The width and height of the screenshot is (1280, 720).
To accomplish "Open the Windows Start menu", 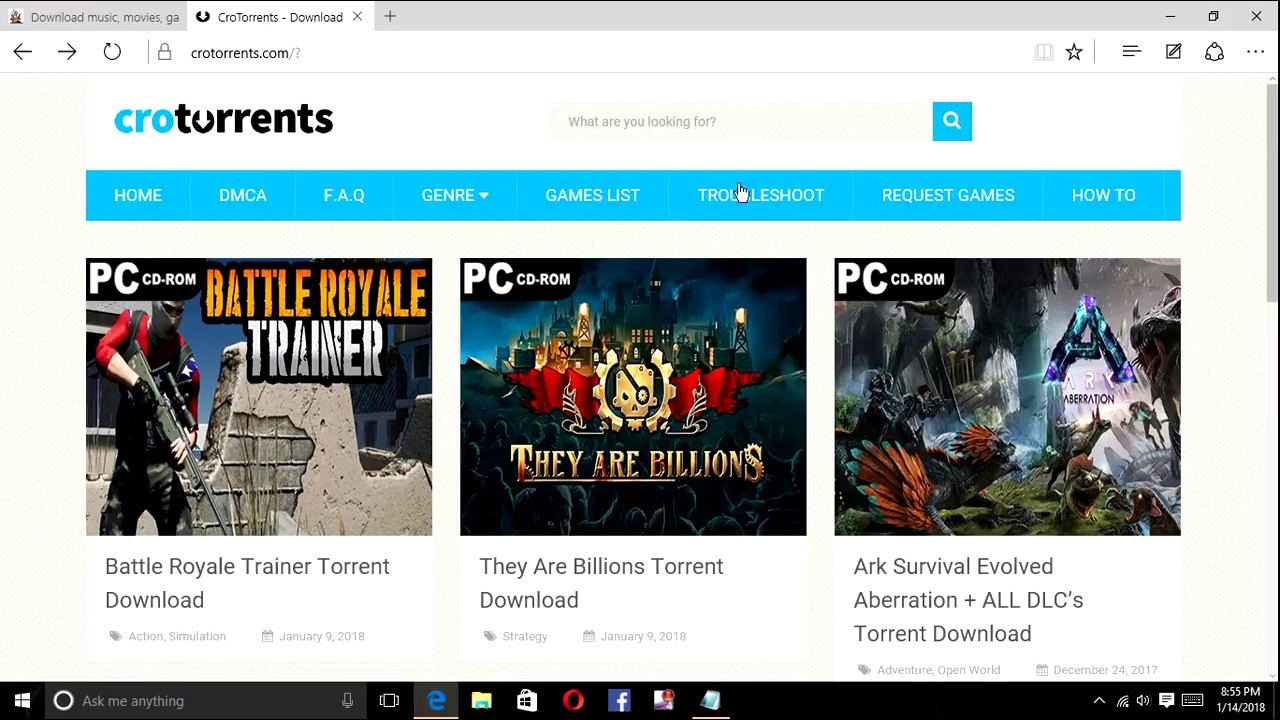I will (22, 700).
